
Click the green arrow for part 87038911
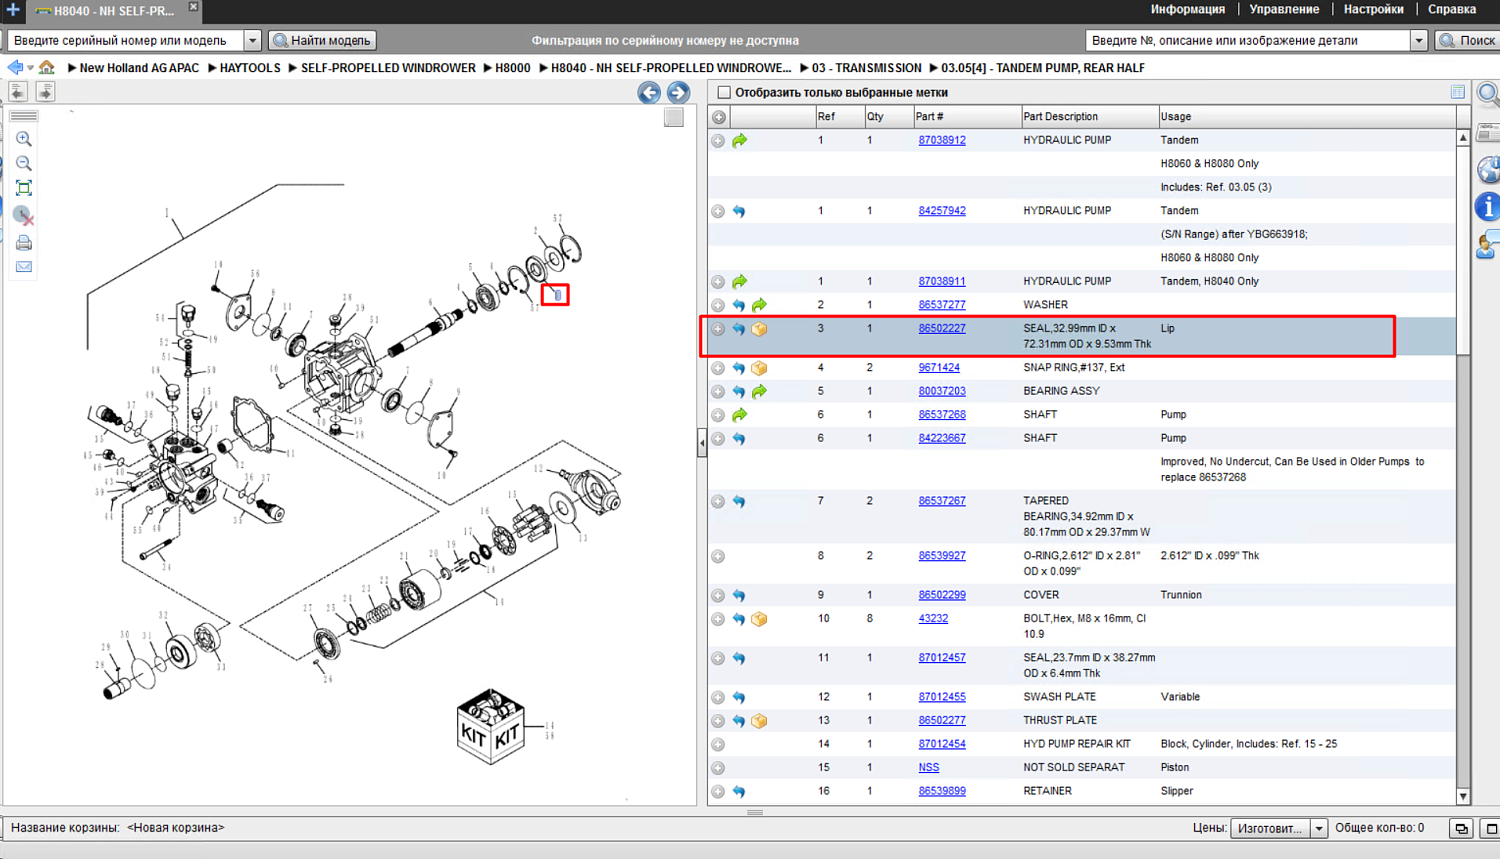(739, 282)
